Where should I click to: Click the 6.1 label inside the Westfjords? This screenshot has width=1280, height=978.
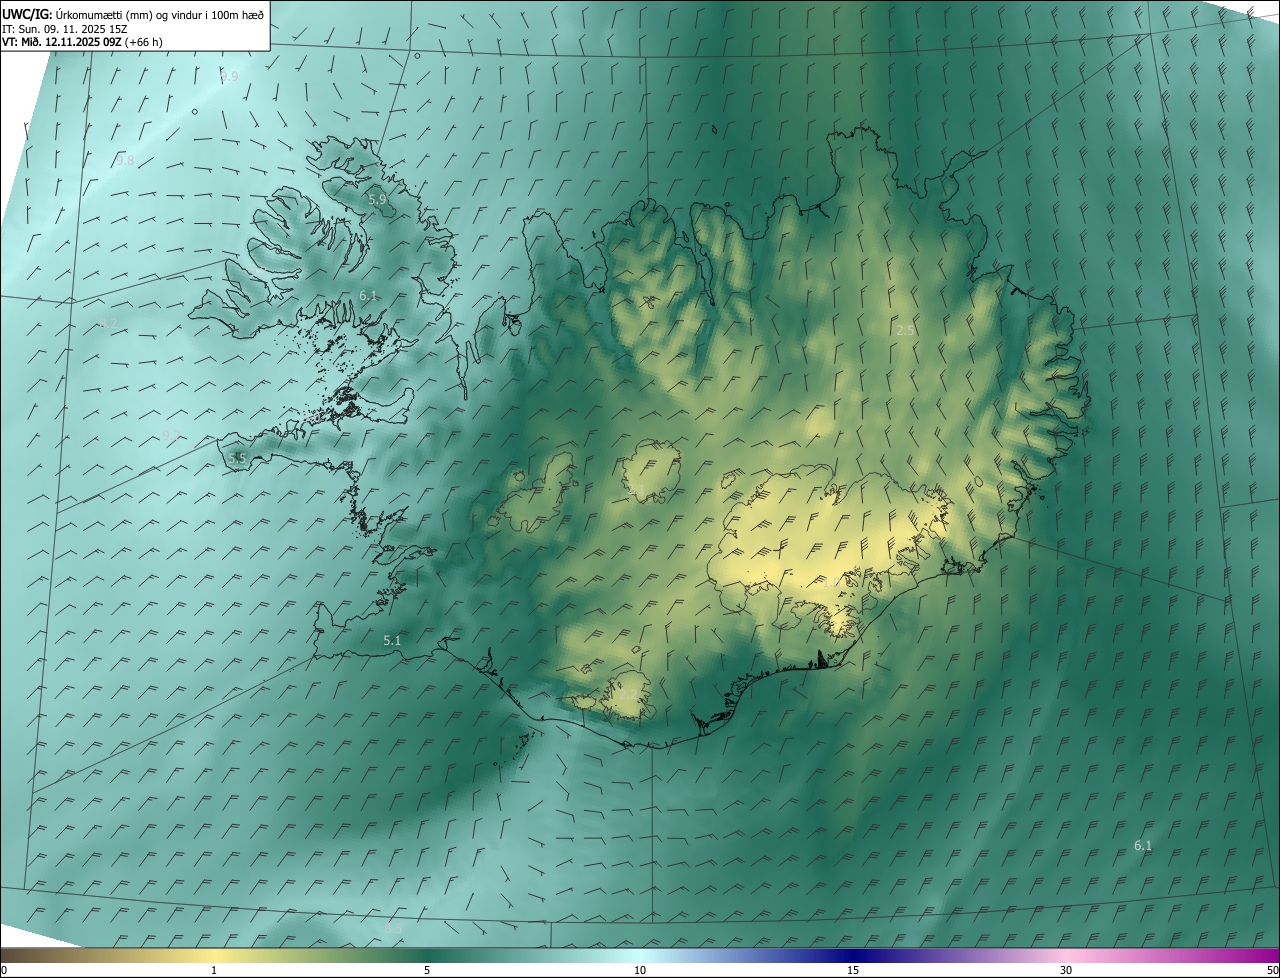pyautogui.click(x=368, y=295)
